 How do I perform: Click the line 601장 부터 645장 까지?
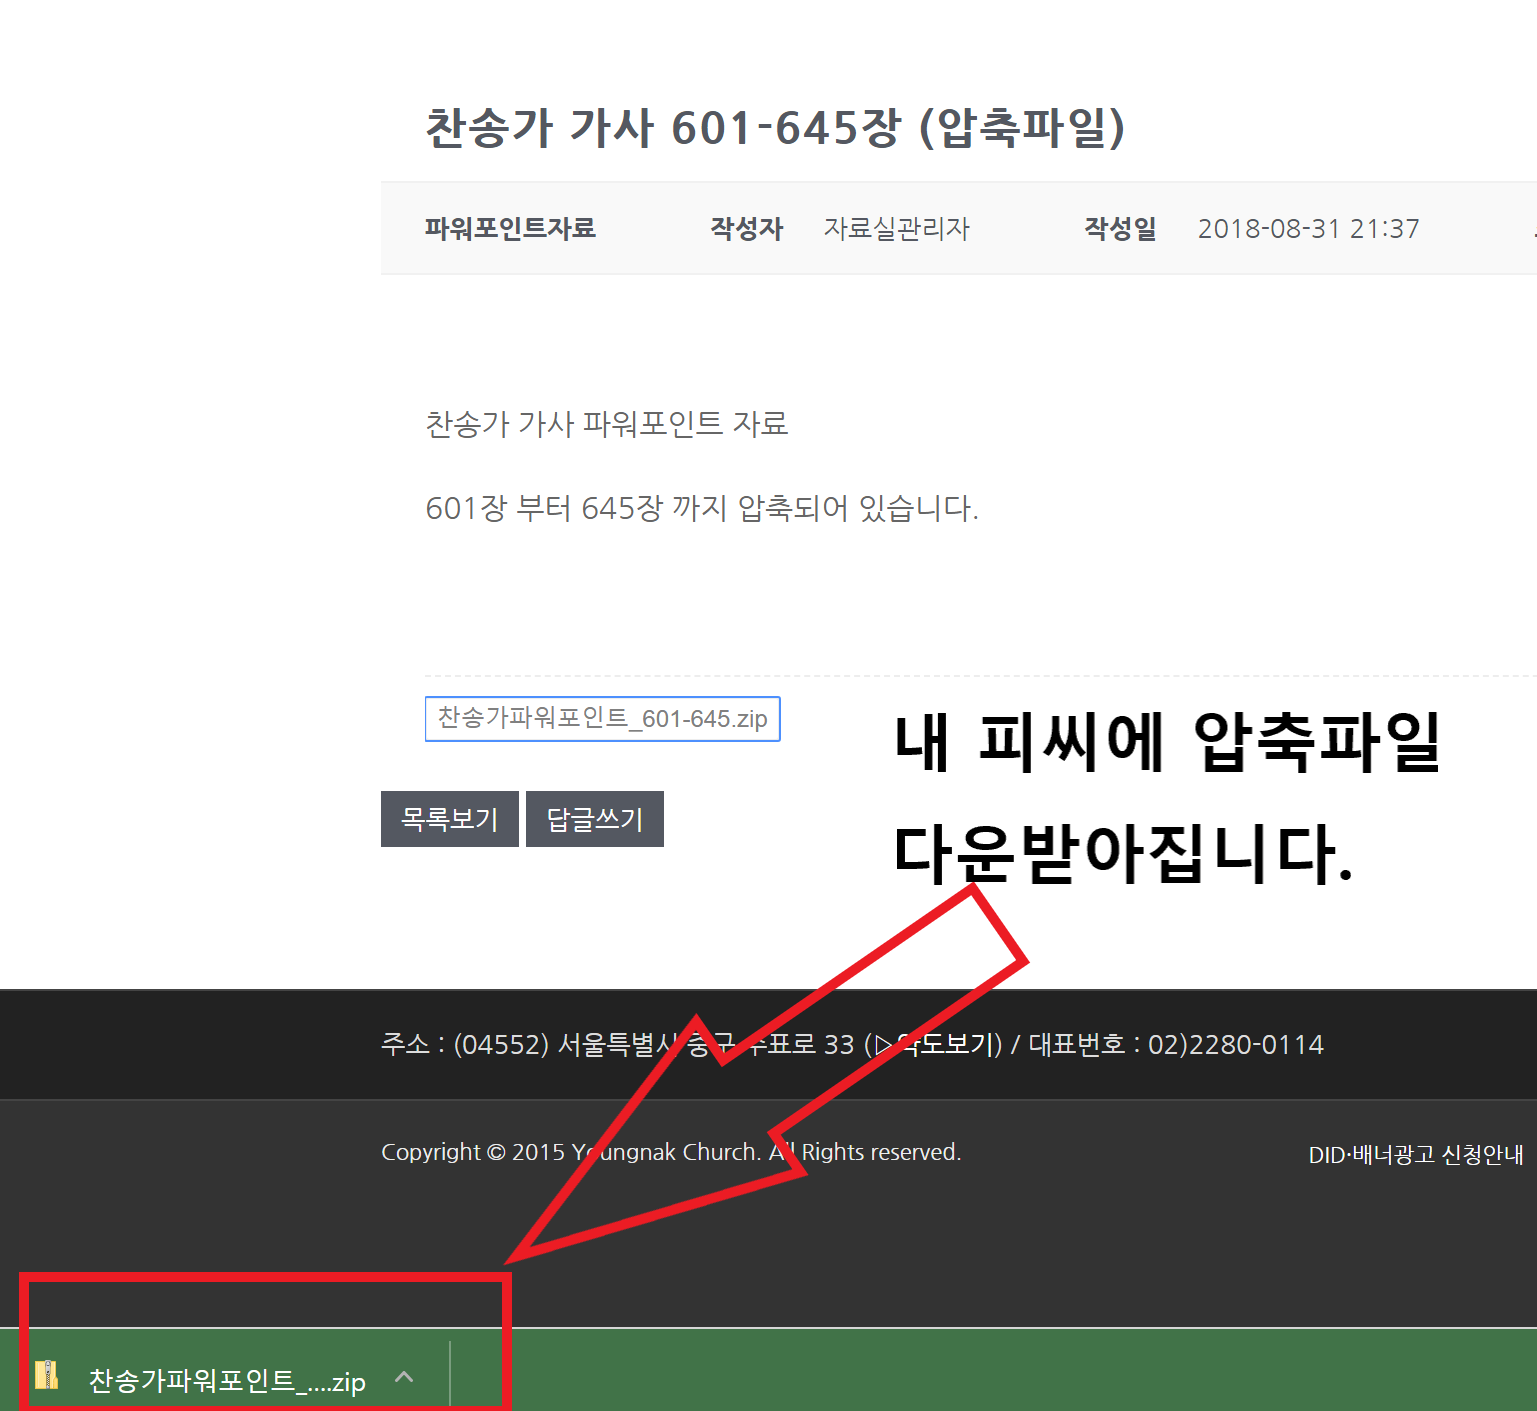point(701,508)
